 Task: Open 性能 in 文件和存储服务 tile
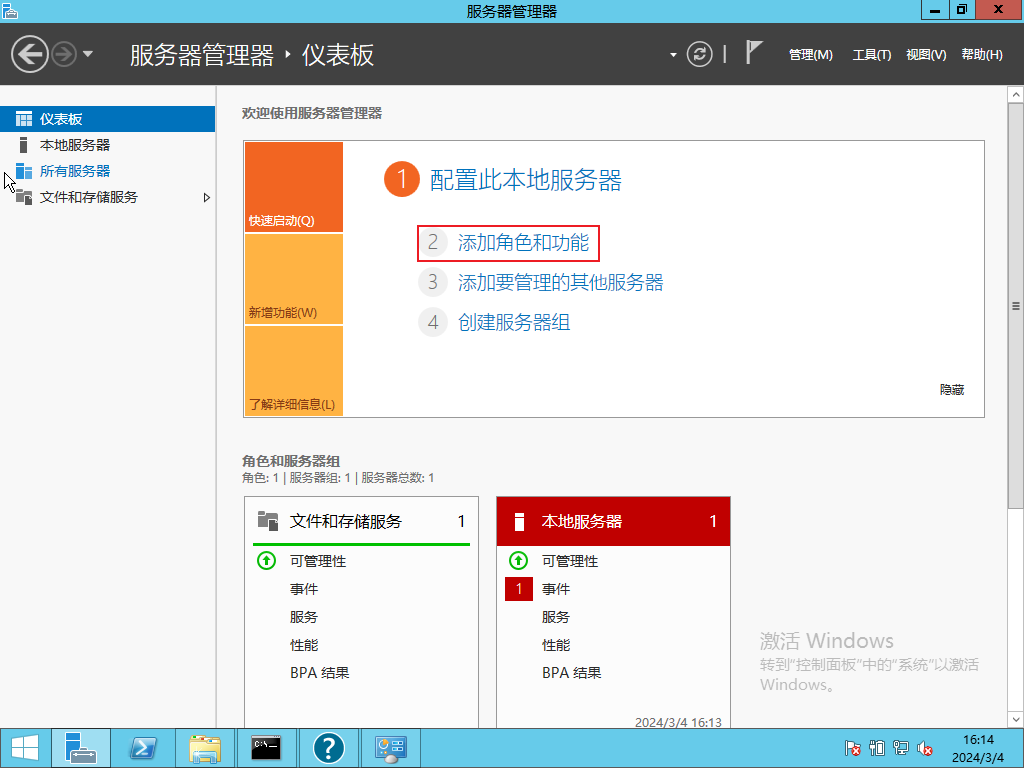[x=304, y=645]
